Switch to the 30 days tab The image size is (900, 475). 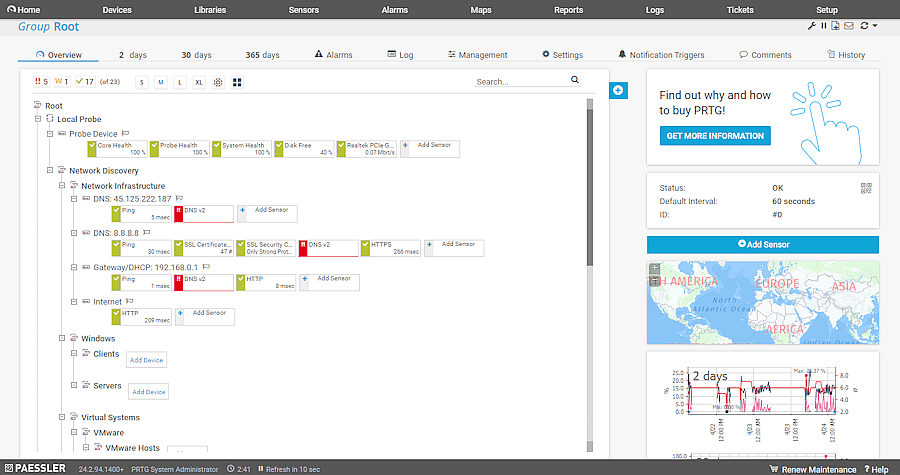pyautogui.click(x=196, y=55)
